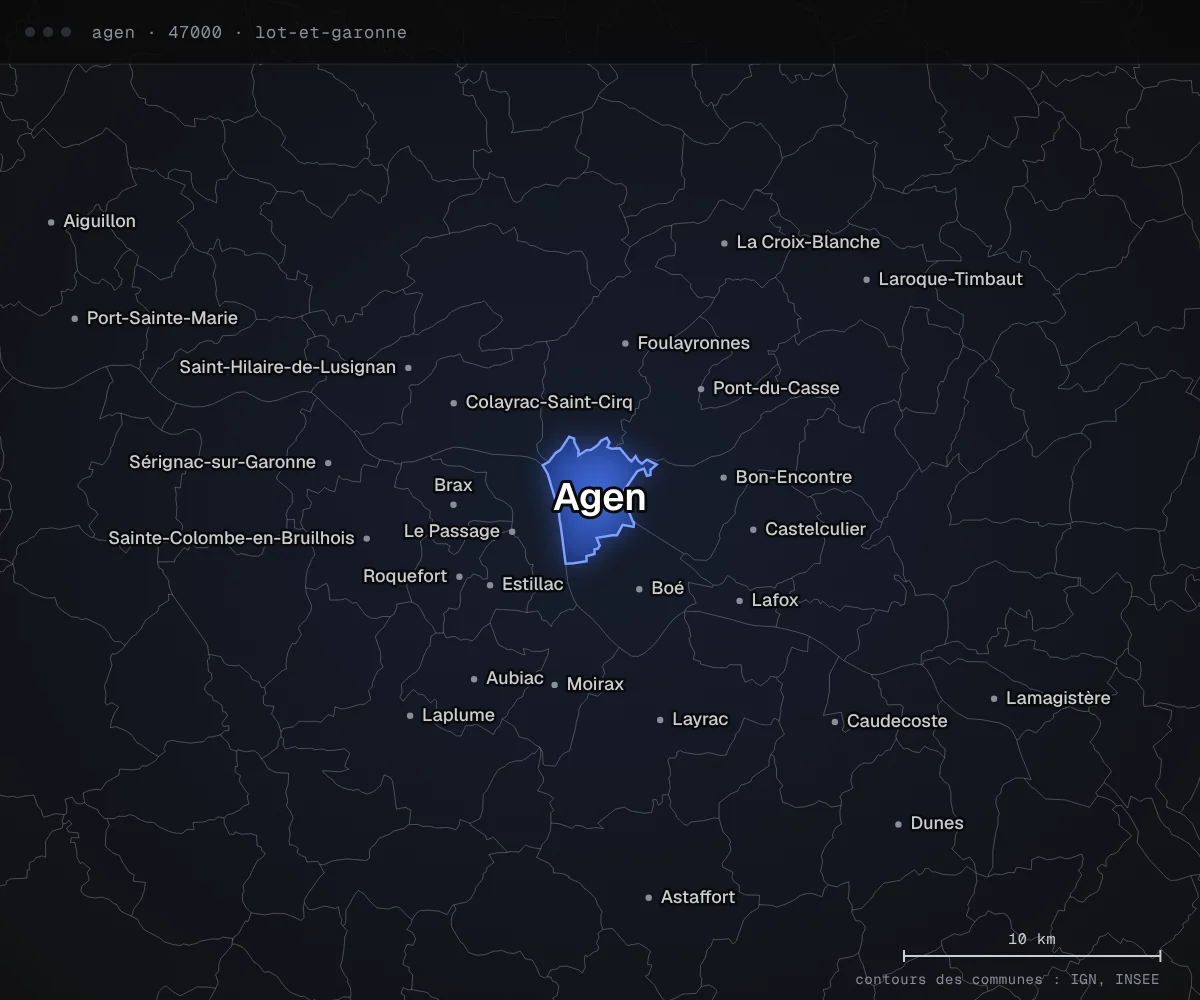The width and height of the screenshot is (1200, 1000).
Task: Click the dot marker beside Port-Sainte-Marie
Action: tap(74, 319)
